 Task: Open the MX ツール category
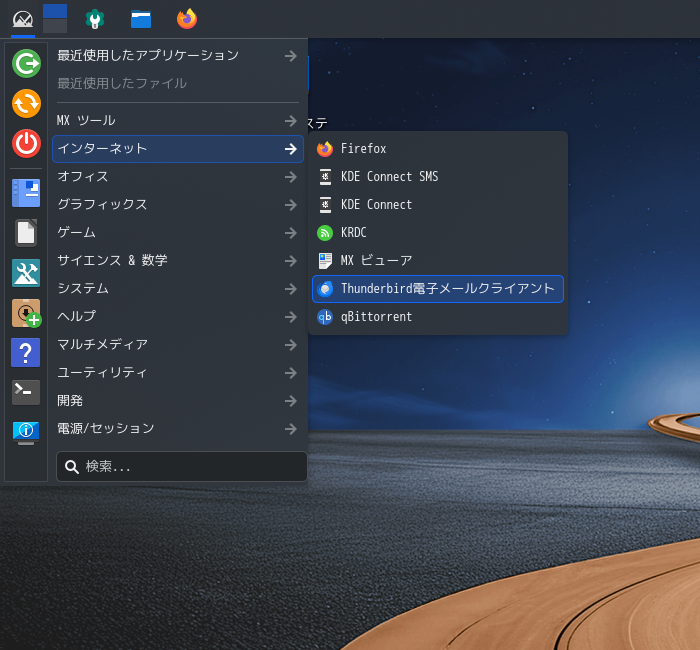pos(178,121)
